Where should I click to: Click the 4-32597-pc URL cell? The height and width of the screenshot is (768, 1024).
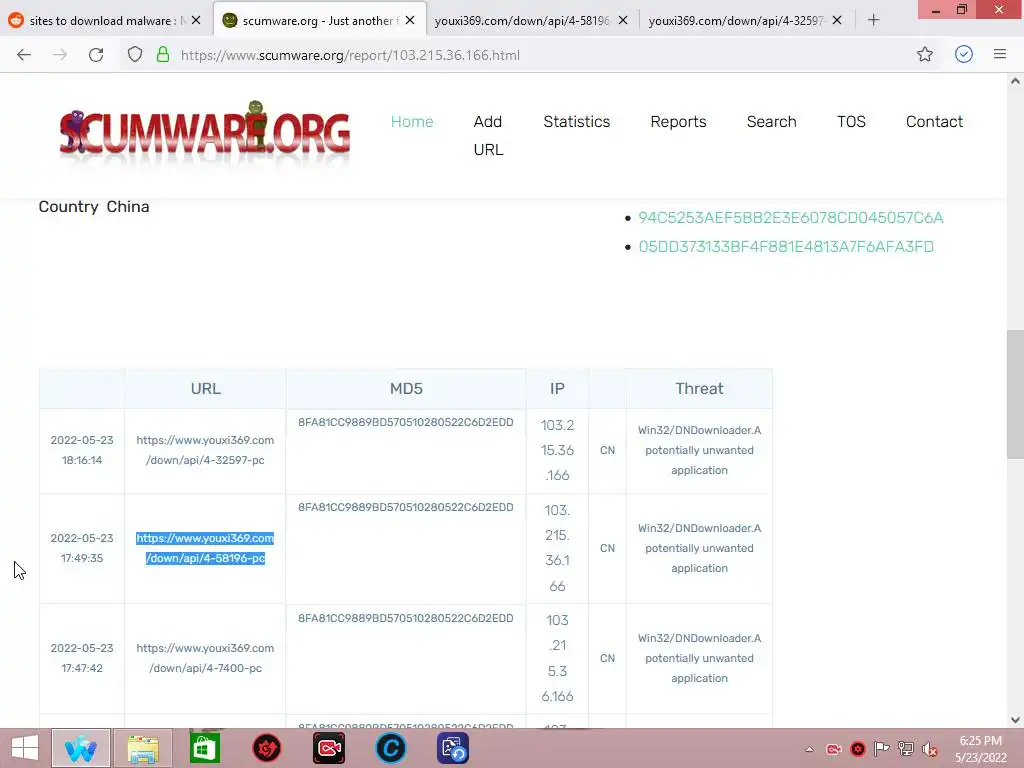pyautogui.click(x=205, y=450)
